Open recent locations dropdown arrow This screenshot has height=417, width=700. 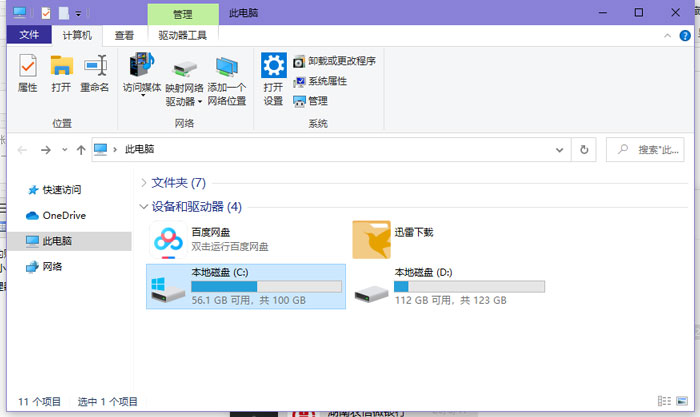[x=65, y=150]
